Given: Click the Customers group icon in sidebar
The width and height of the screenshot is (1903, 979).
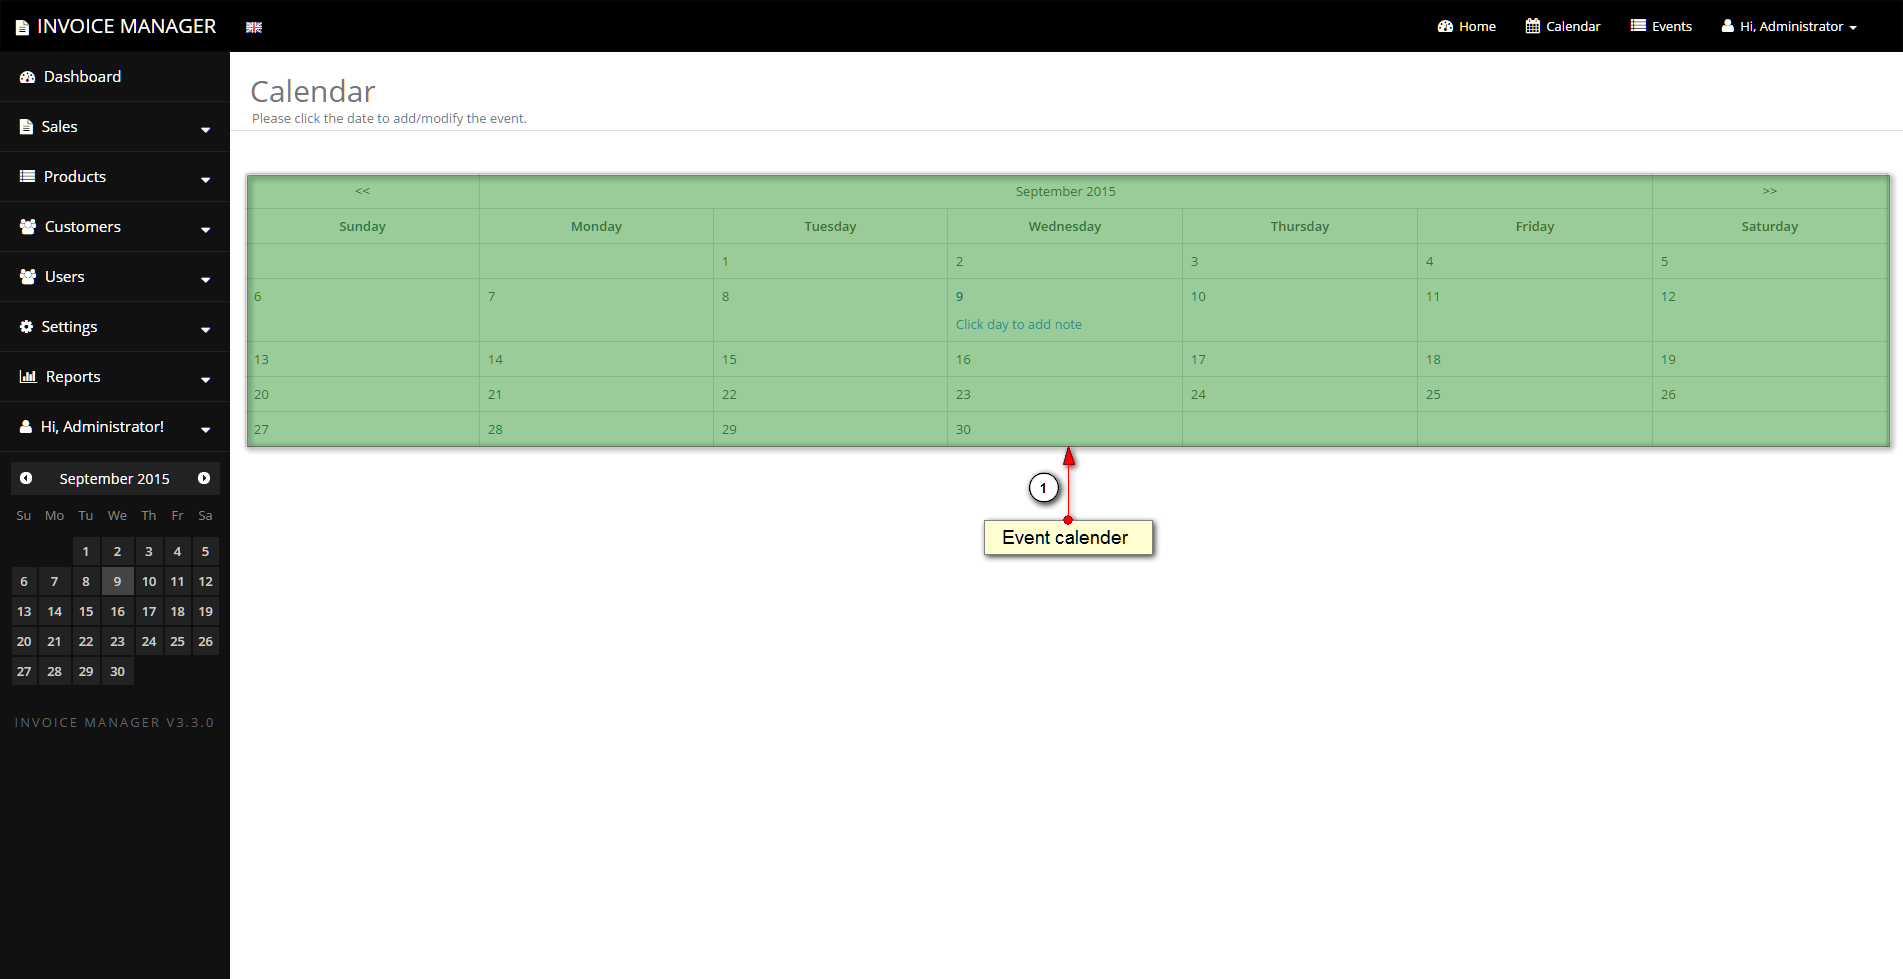Looking at the screenshot, I should [28, 227].
